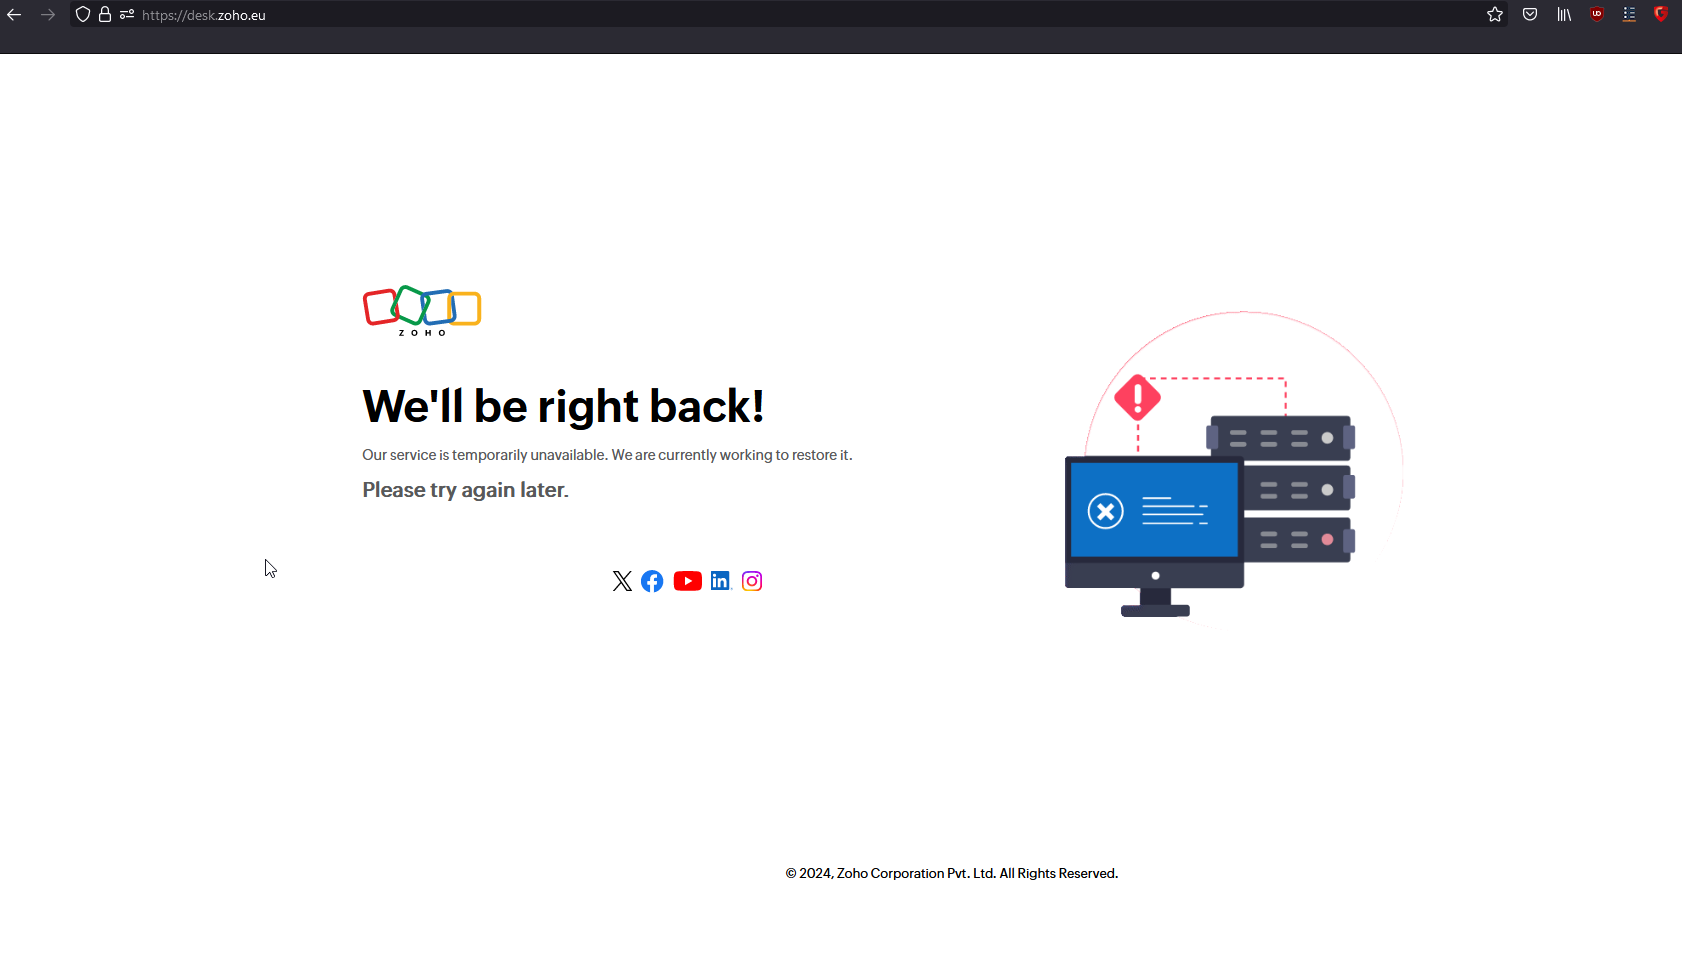The image size is (1682, 960).
Task: Open the LinkedIn social icon
Action: [721, 581]
